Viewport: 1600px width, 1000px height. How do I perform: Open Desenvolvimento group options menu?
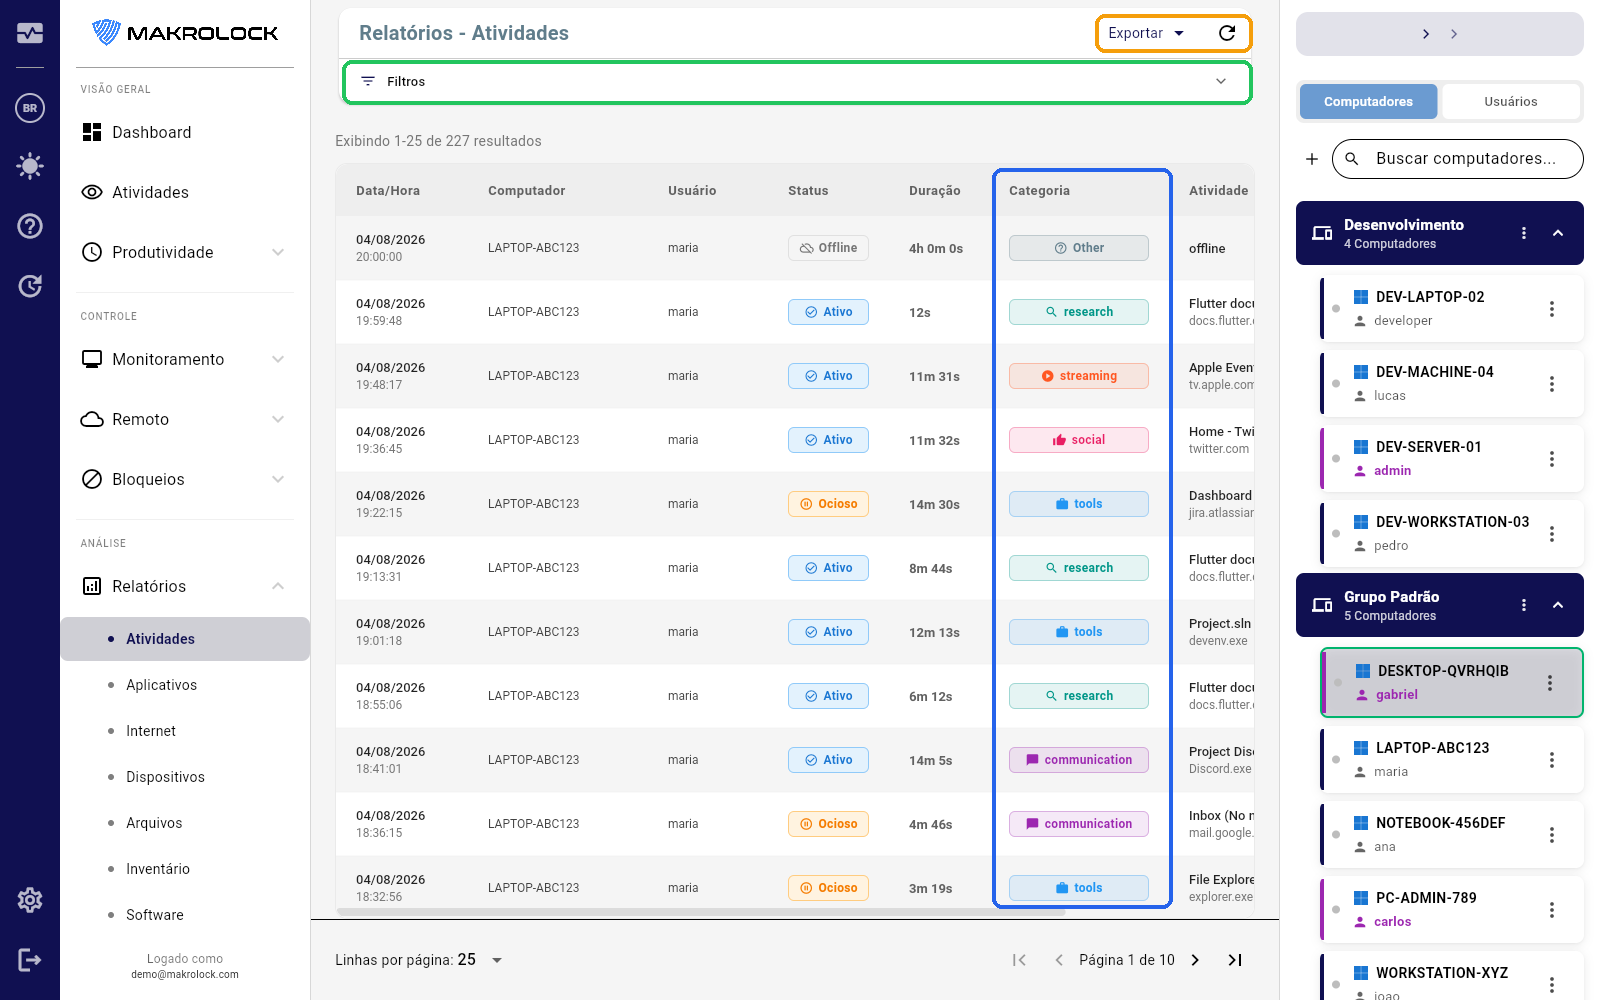[x=1524, y=233]
